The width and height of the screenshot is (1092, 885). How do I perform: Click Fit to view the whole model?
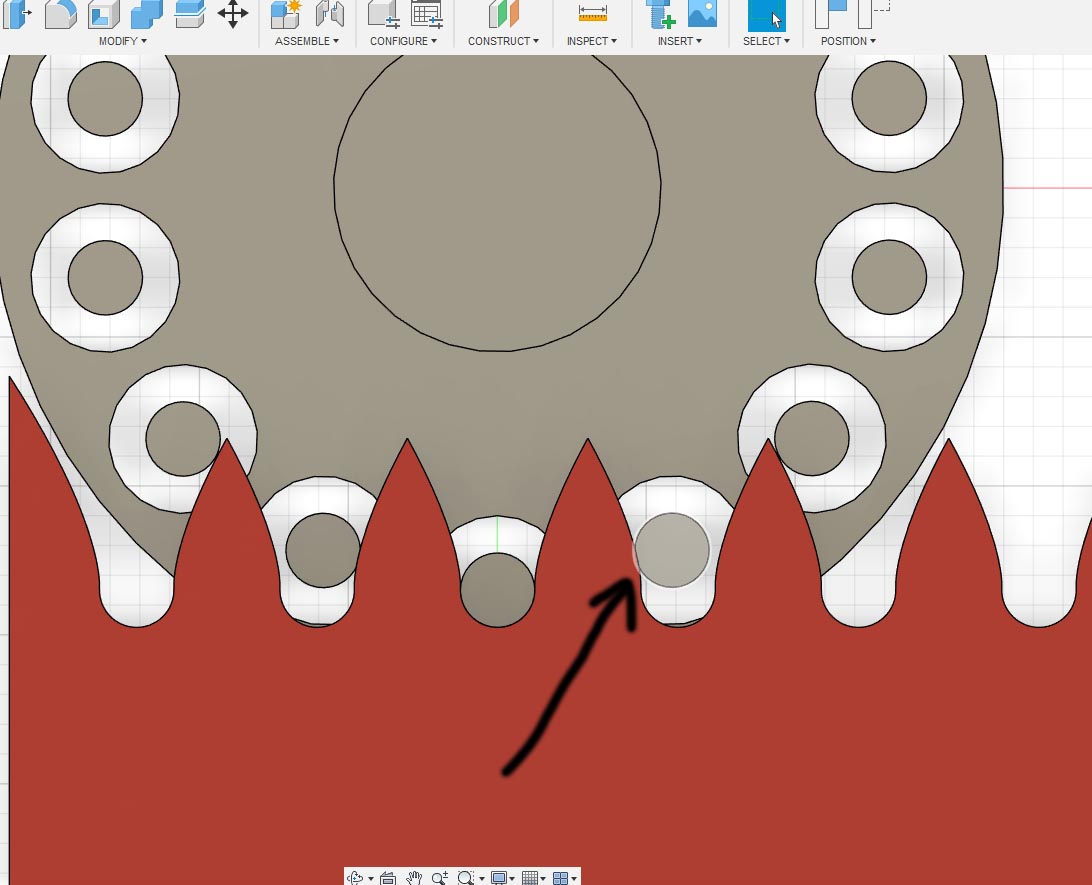(467, 876)
